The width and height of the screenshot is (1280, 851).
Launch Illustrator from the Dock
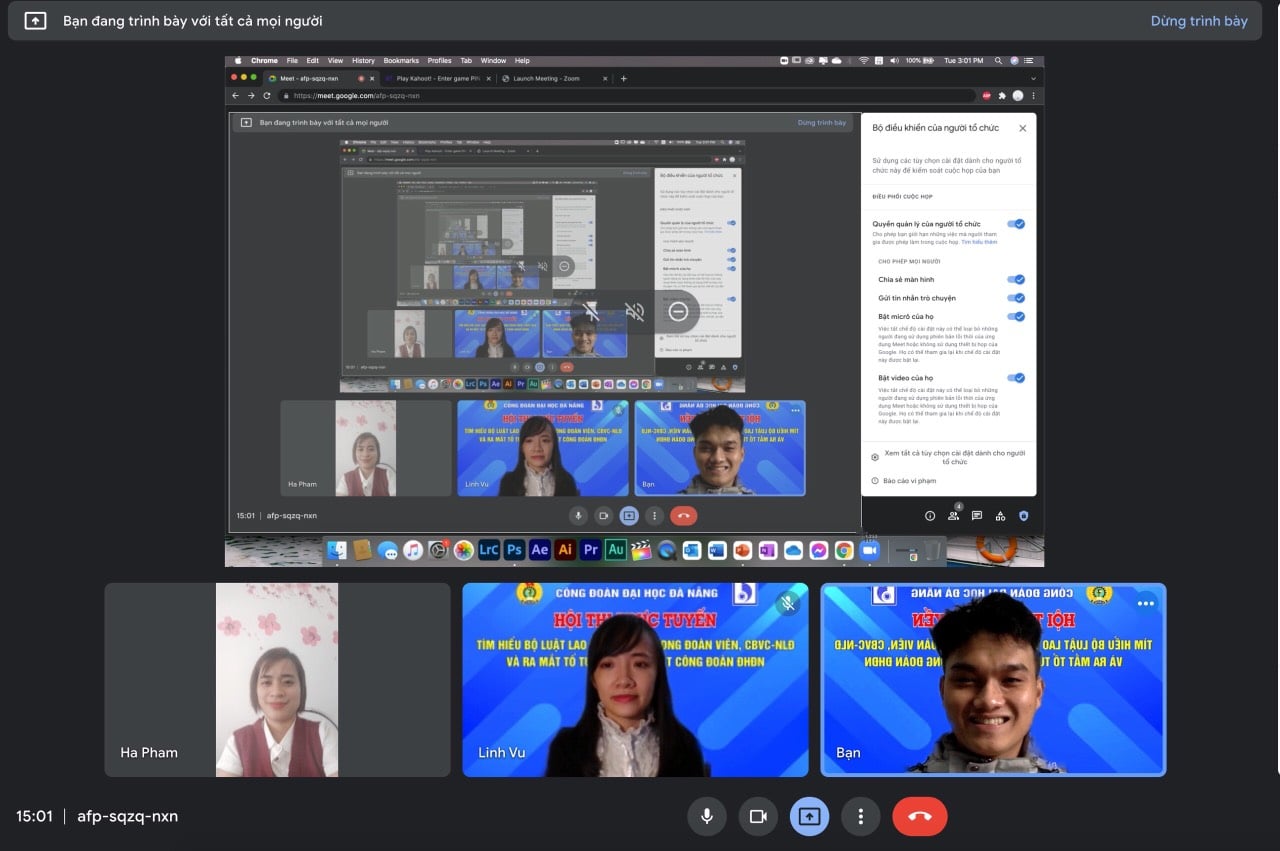(565, 550)
